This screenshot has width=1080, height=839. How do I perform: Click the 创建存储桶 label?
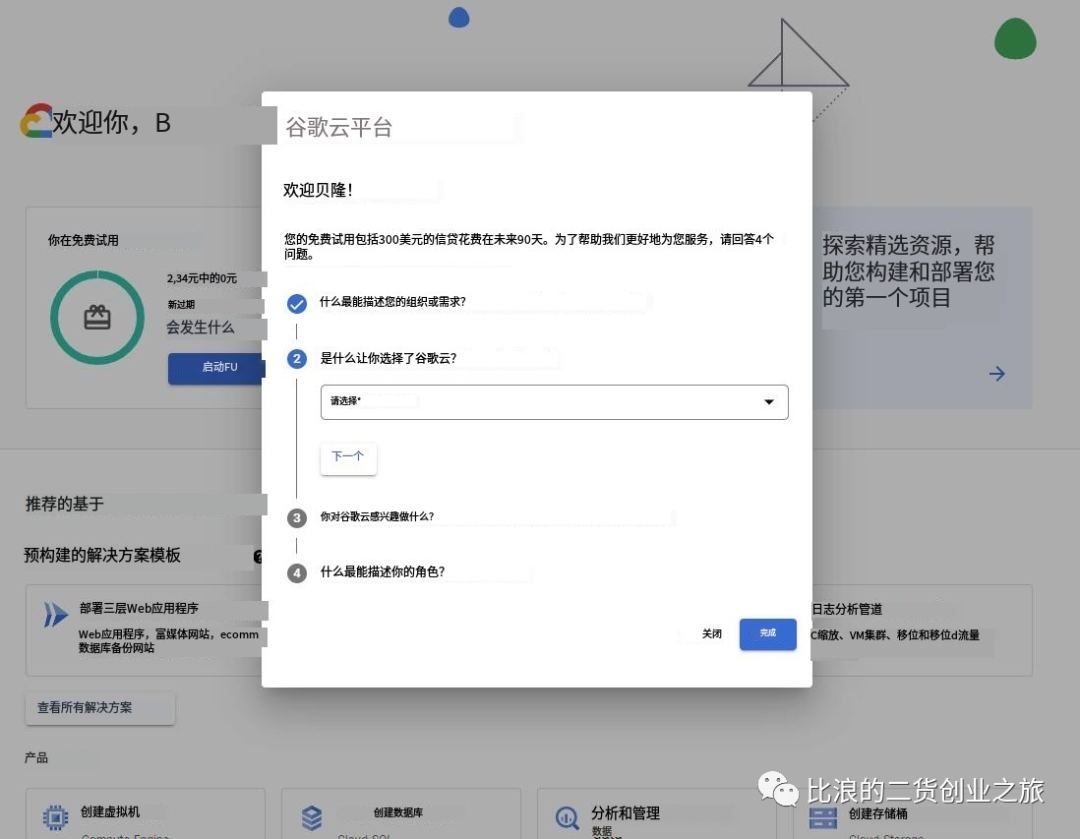coord(878,814)
